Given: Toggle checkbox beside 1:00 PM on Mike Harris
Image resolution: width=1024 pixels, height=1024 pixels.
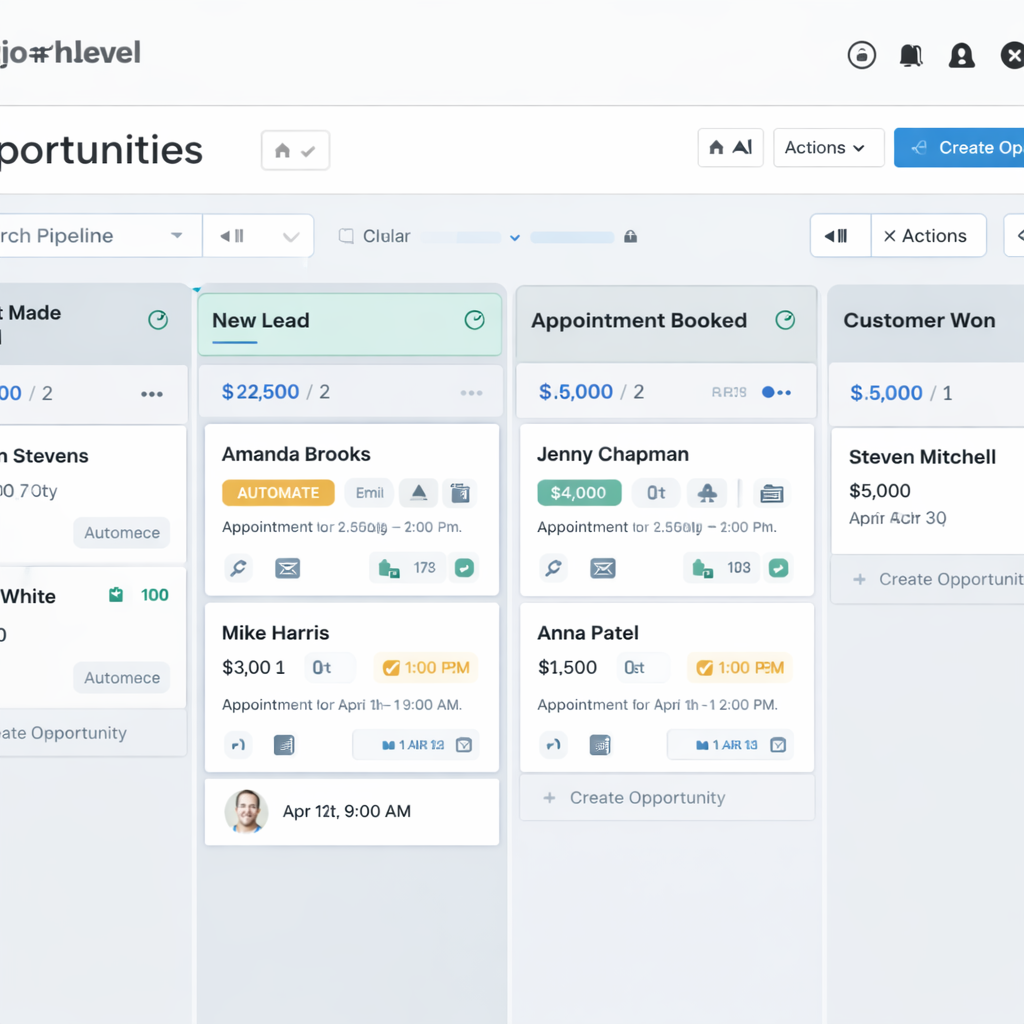Looking at the screenshot, I should (x=392, y=668).
